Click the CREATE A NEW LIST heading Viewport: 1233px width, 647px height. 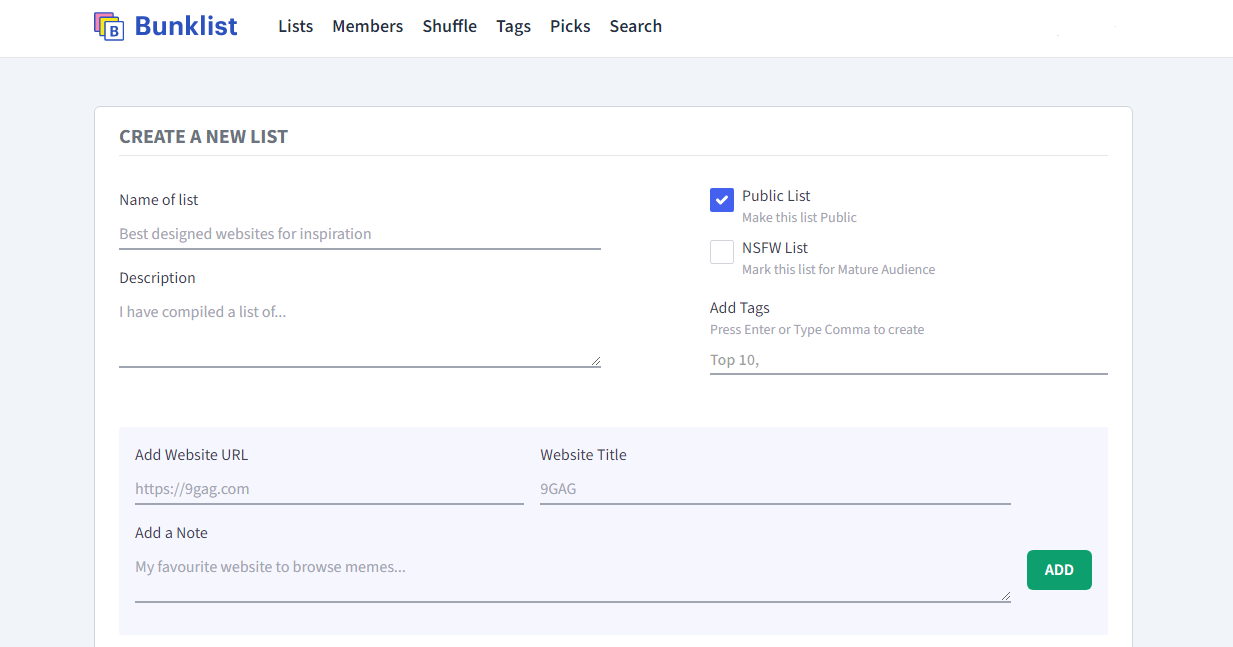[x=204, y=137]
